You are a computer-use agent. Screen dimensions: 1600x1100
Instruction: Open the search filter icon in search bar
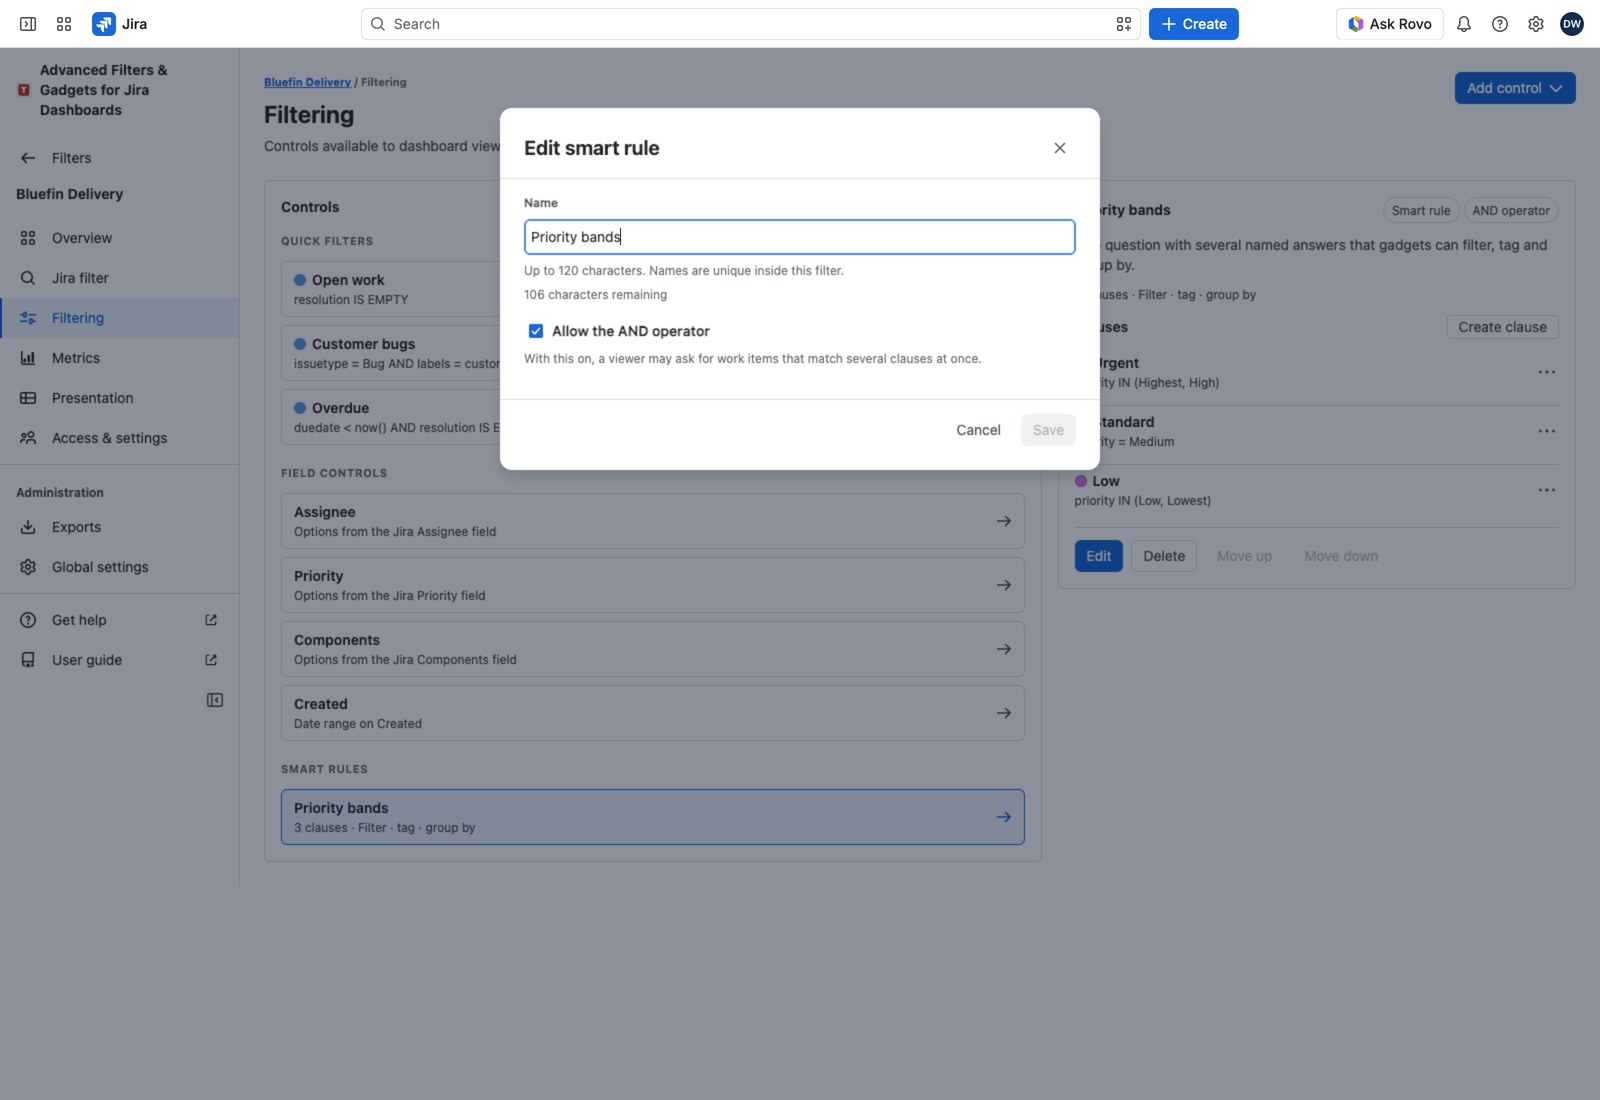point(1124,24)
